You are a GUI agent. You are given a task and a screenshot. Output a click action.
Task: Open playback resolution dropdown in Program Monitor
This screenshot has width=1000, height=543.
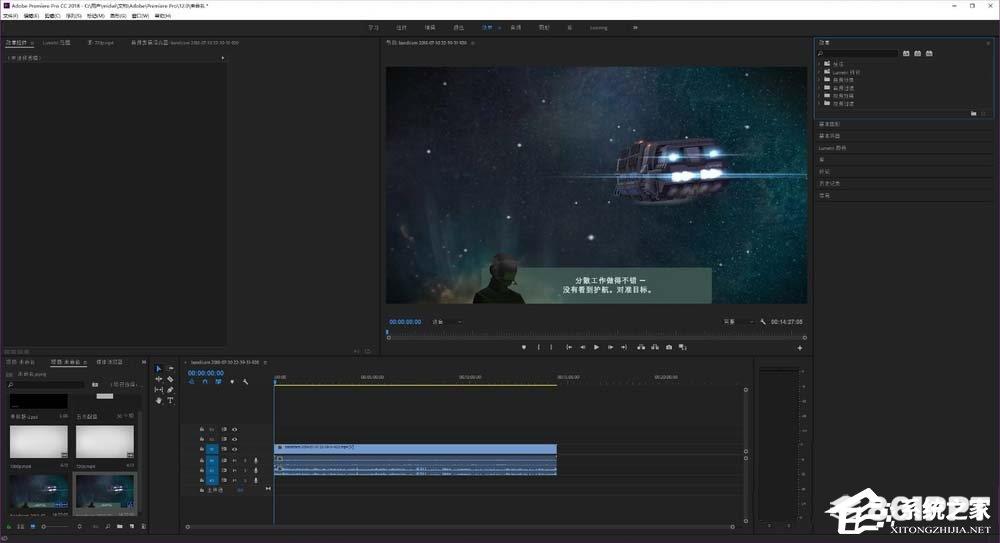tap(739, 322)
